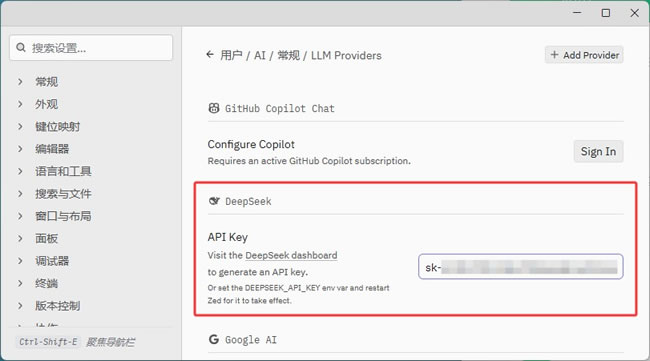
Task: Click the DeepSeek API key input field
Action: pyautogui.click(x=521, y=267)
